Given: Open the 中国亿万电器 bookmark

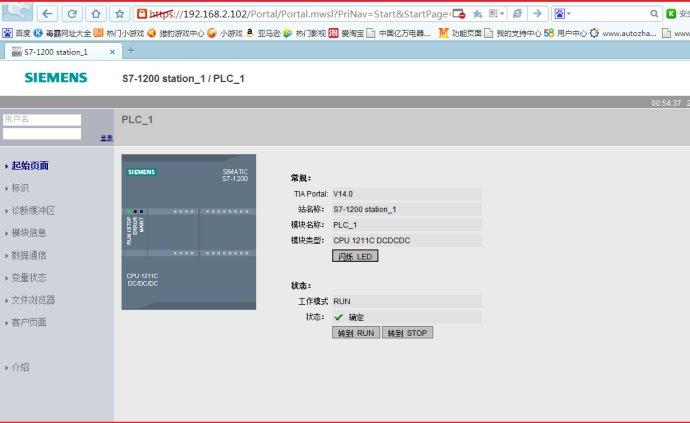Looking at the screenshot, I should coord(399,33).
